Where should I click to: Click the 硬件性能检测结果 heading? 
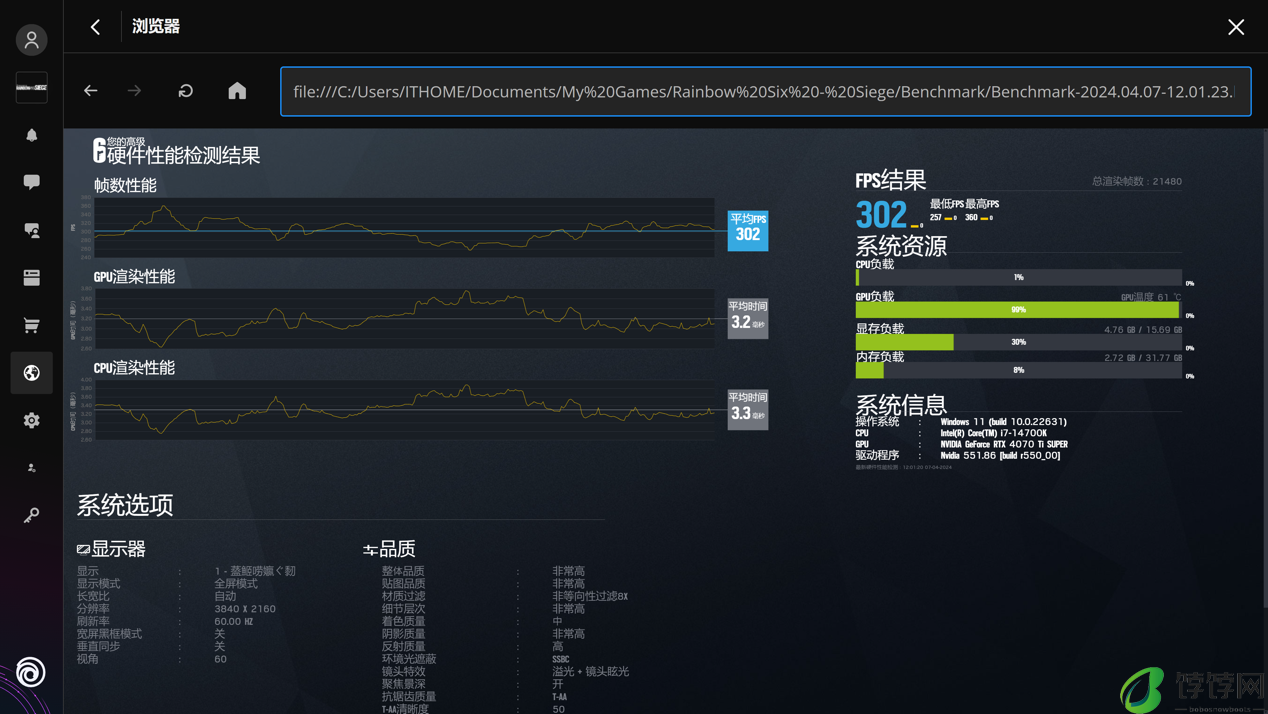pyautogui.click(x=183, y=156)
